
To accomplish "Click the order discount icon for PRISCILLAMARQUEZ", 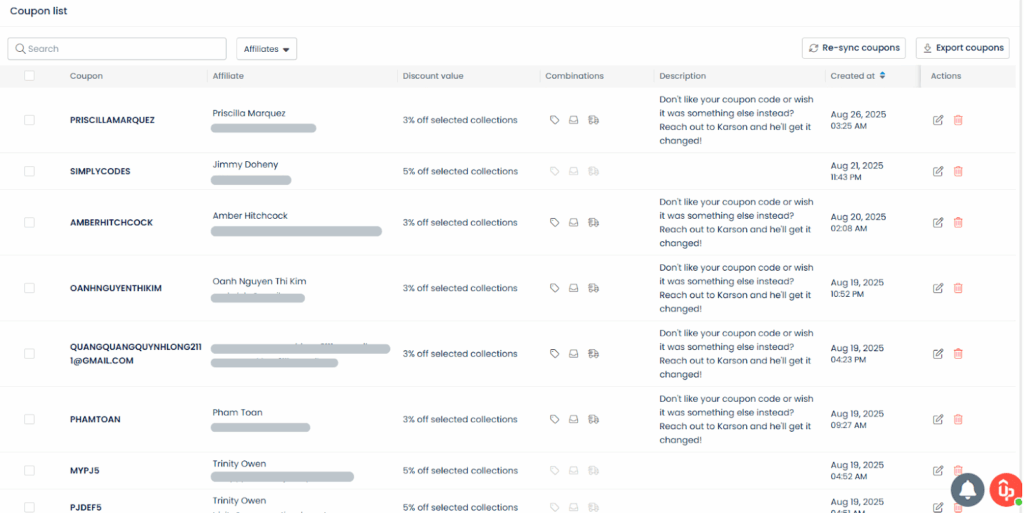I will 573,120.
